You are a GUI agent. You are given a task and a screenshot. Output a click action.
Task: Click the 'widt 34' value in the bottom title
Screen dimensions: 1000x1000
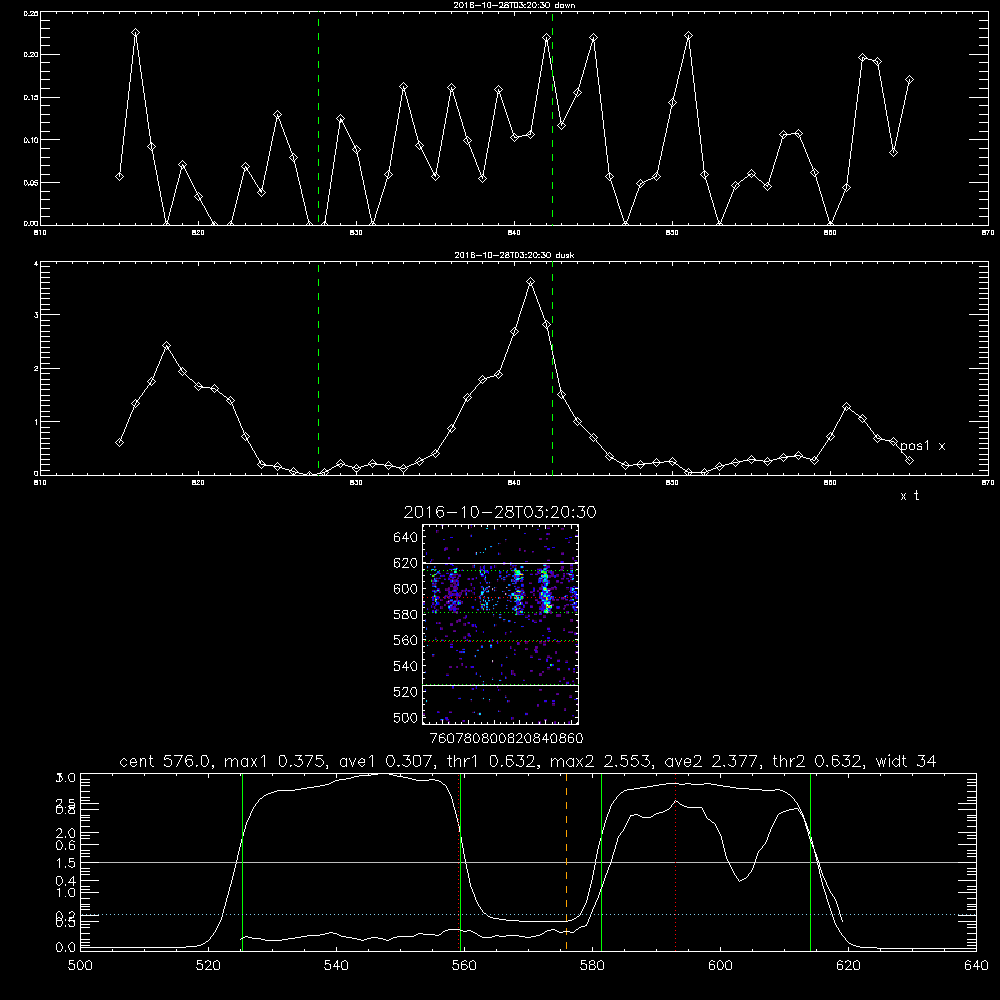[906, 761]
